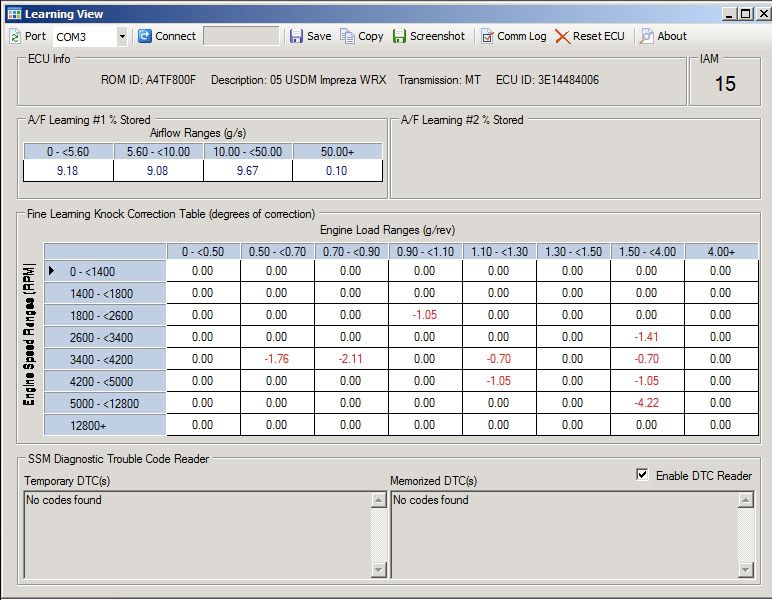
Task: Click the 9.67 airflow learning cell
Action: click(x=248, y=171)
